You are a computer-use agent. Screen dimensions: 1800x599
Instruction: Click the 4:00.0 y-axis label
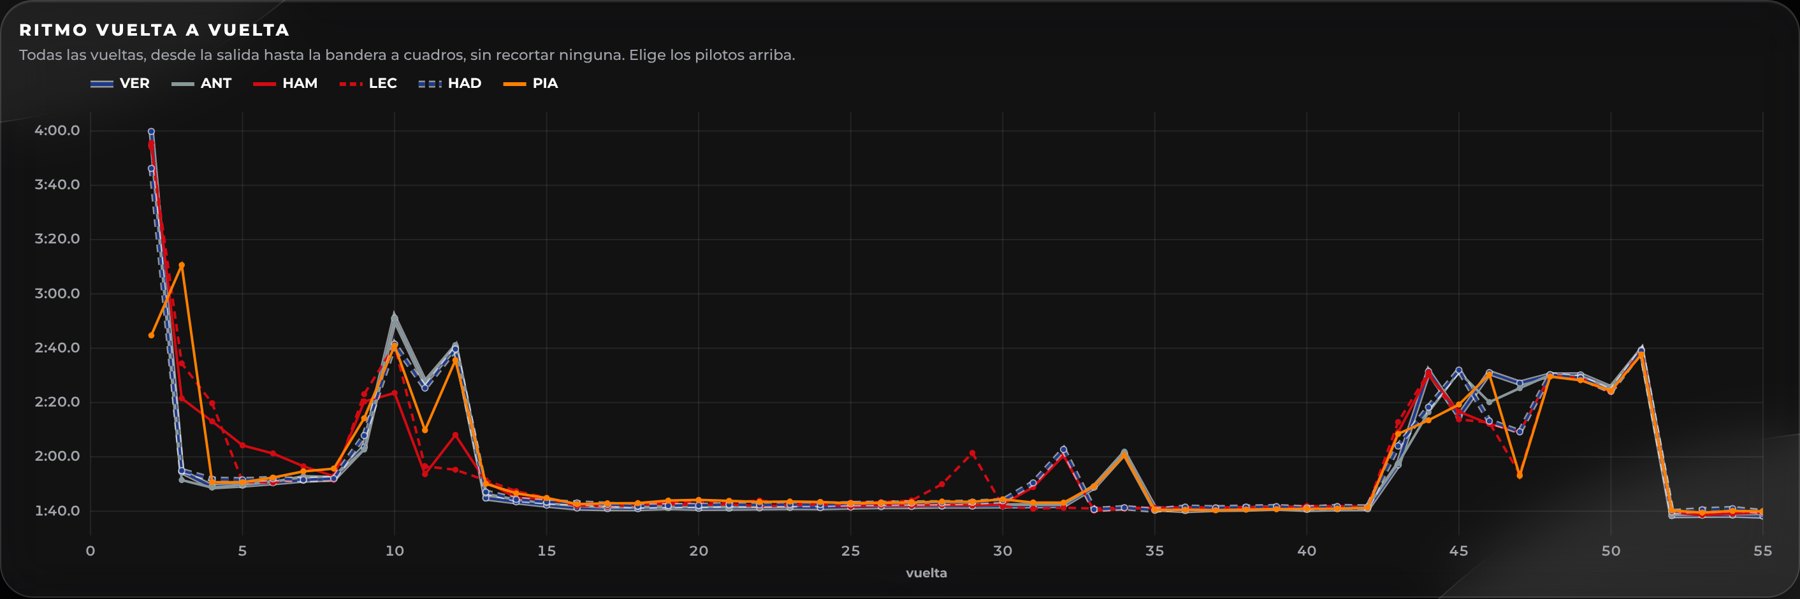point(57,131)
